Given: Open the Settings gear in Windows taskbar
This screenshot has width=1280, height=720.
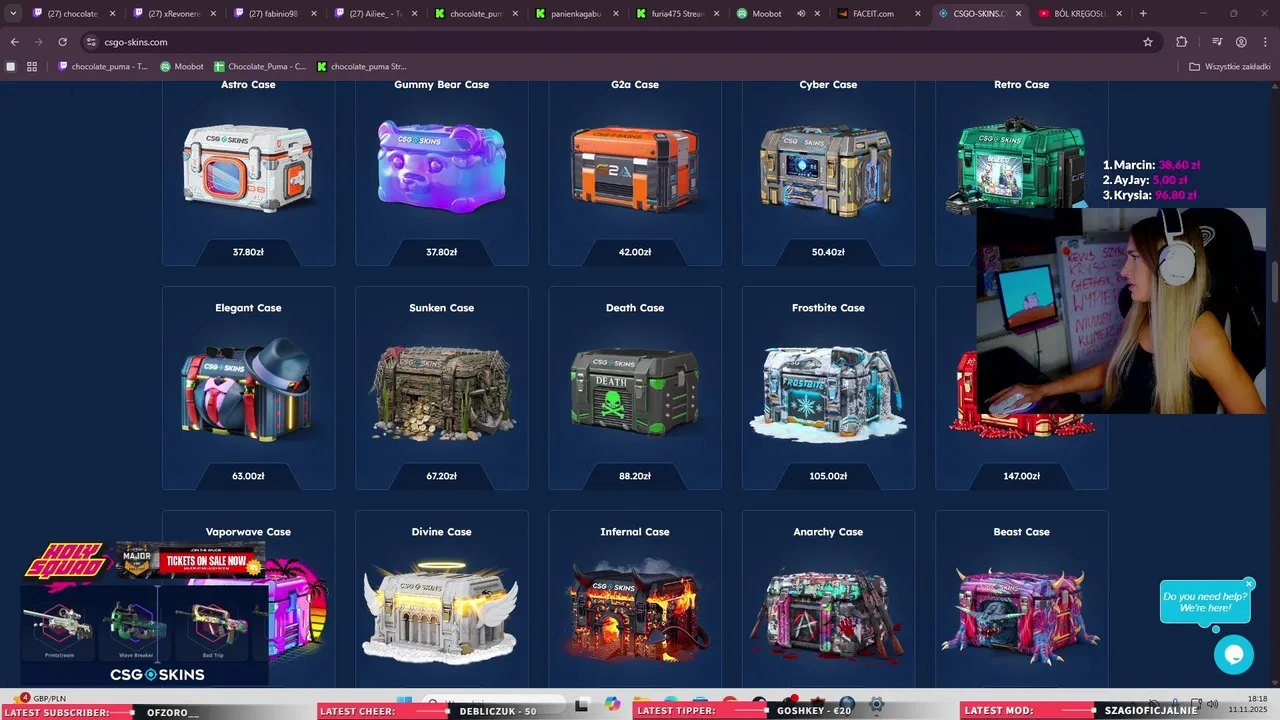Looking at the screenshot, I should 877,705.
